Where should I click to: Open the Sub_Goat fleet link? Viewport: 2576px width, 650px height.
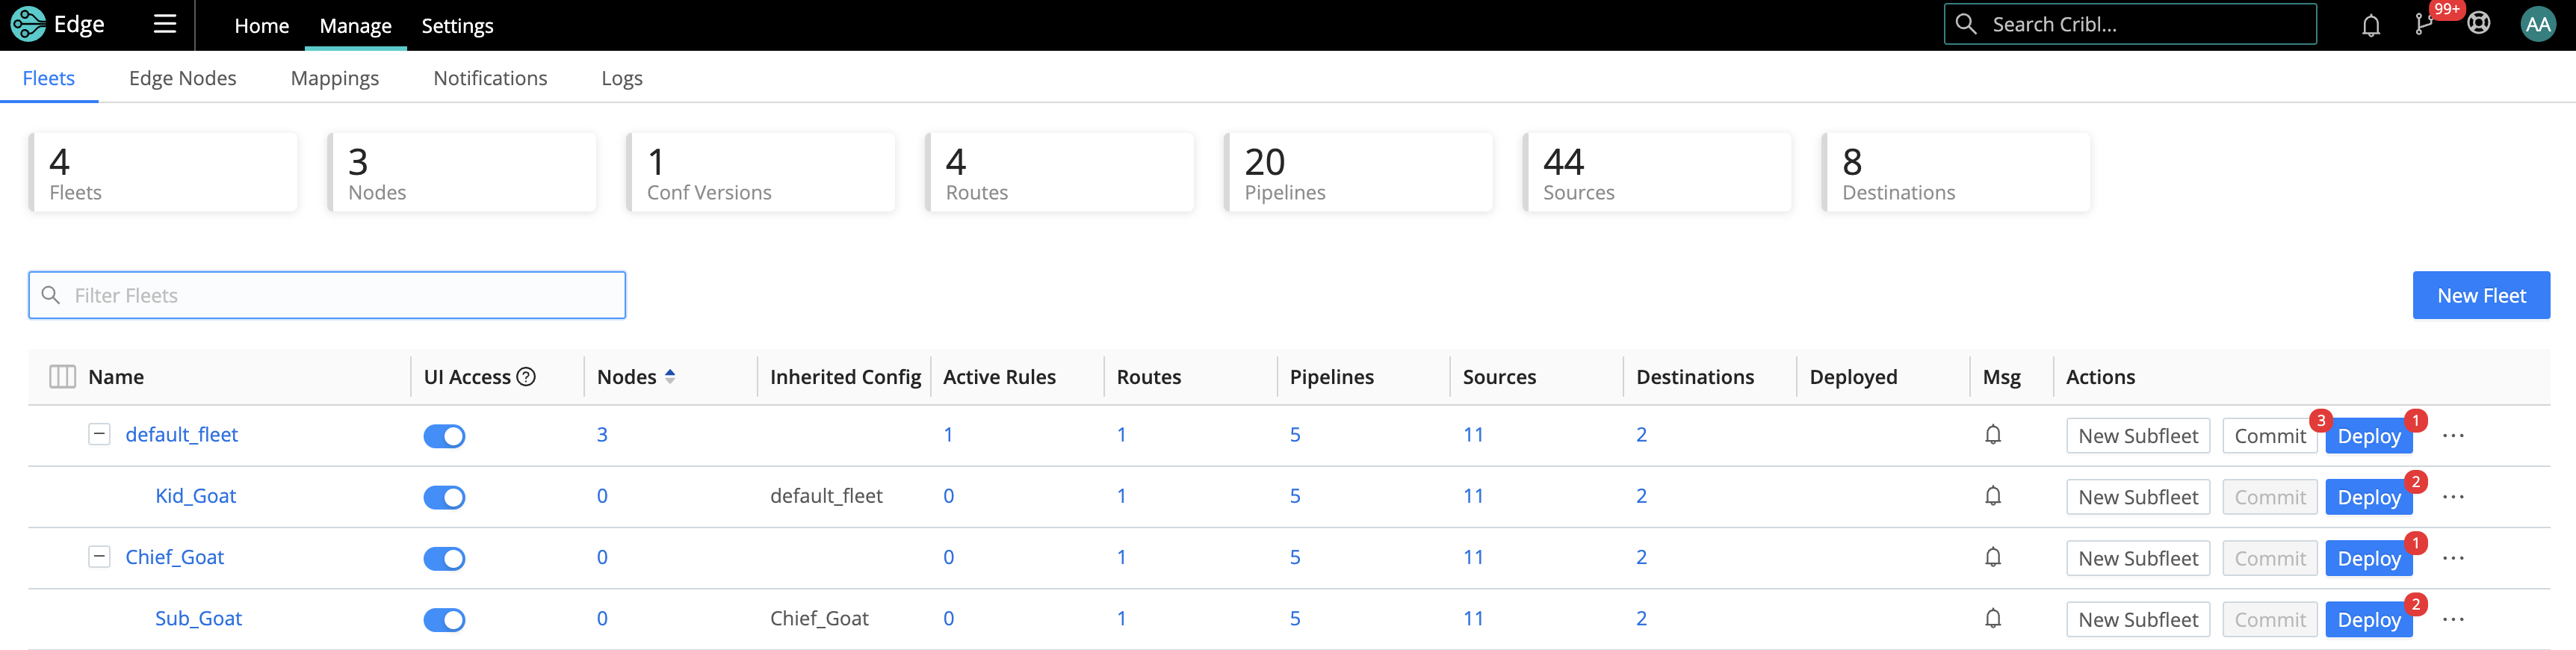click(198, 619)
